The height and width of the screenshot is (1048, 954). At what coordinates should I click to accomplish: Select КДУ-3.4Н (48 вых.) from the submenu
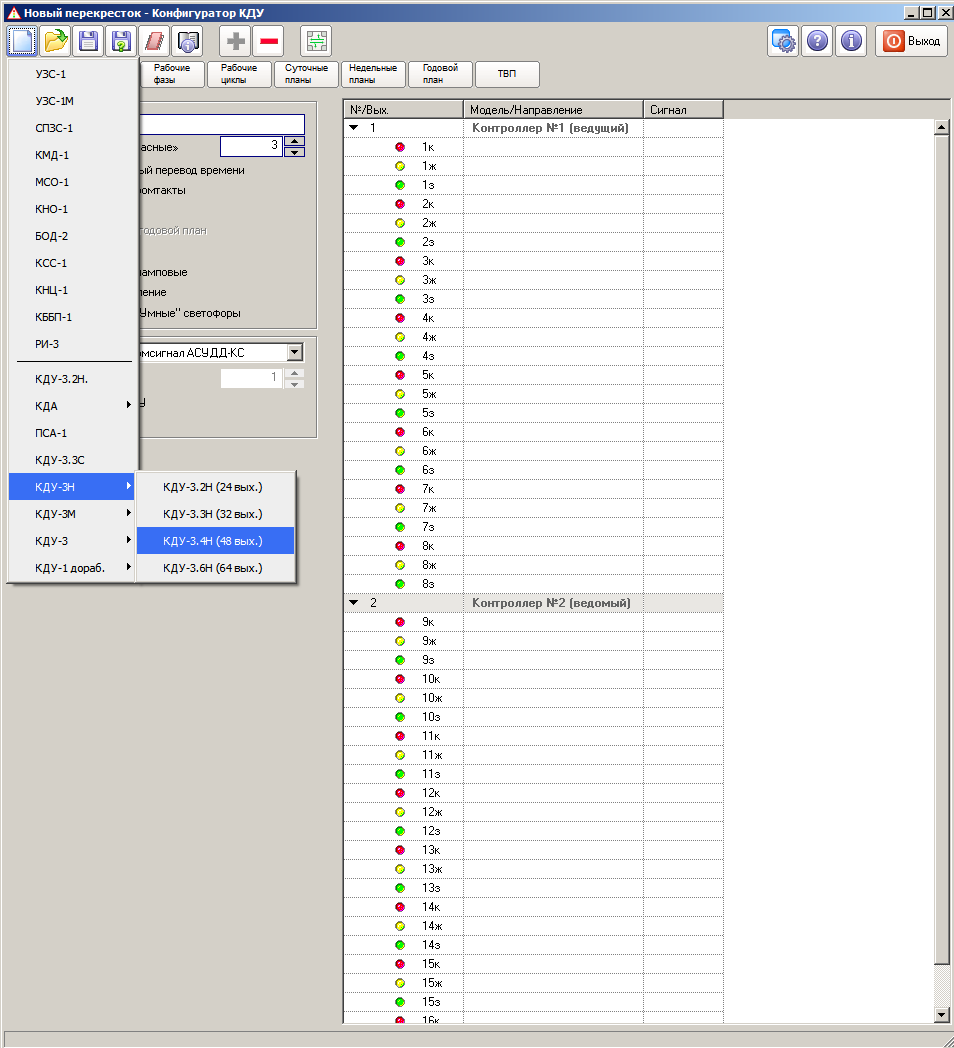tap(215, 541)
